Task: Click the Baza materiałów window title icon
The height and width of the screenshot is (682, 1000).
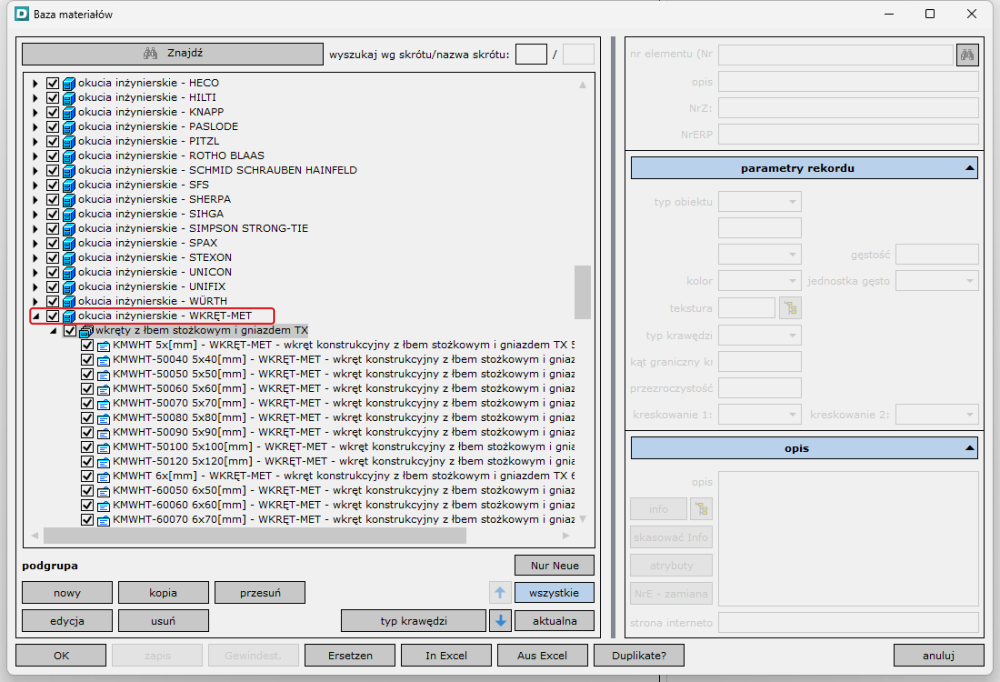Action: click(22, 13)
